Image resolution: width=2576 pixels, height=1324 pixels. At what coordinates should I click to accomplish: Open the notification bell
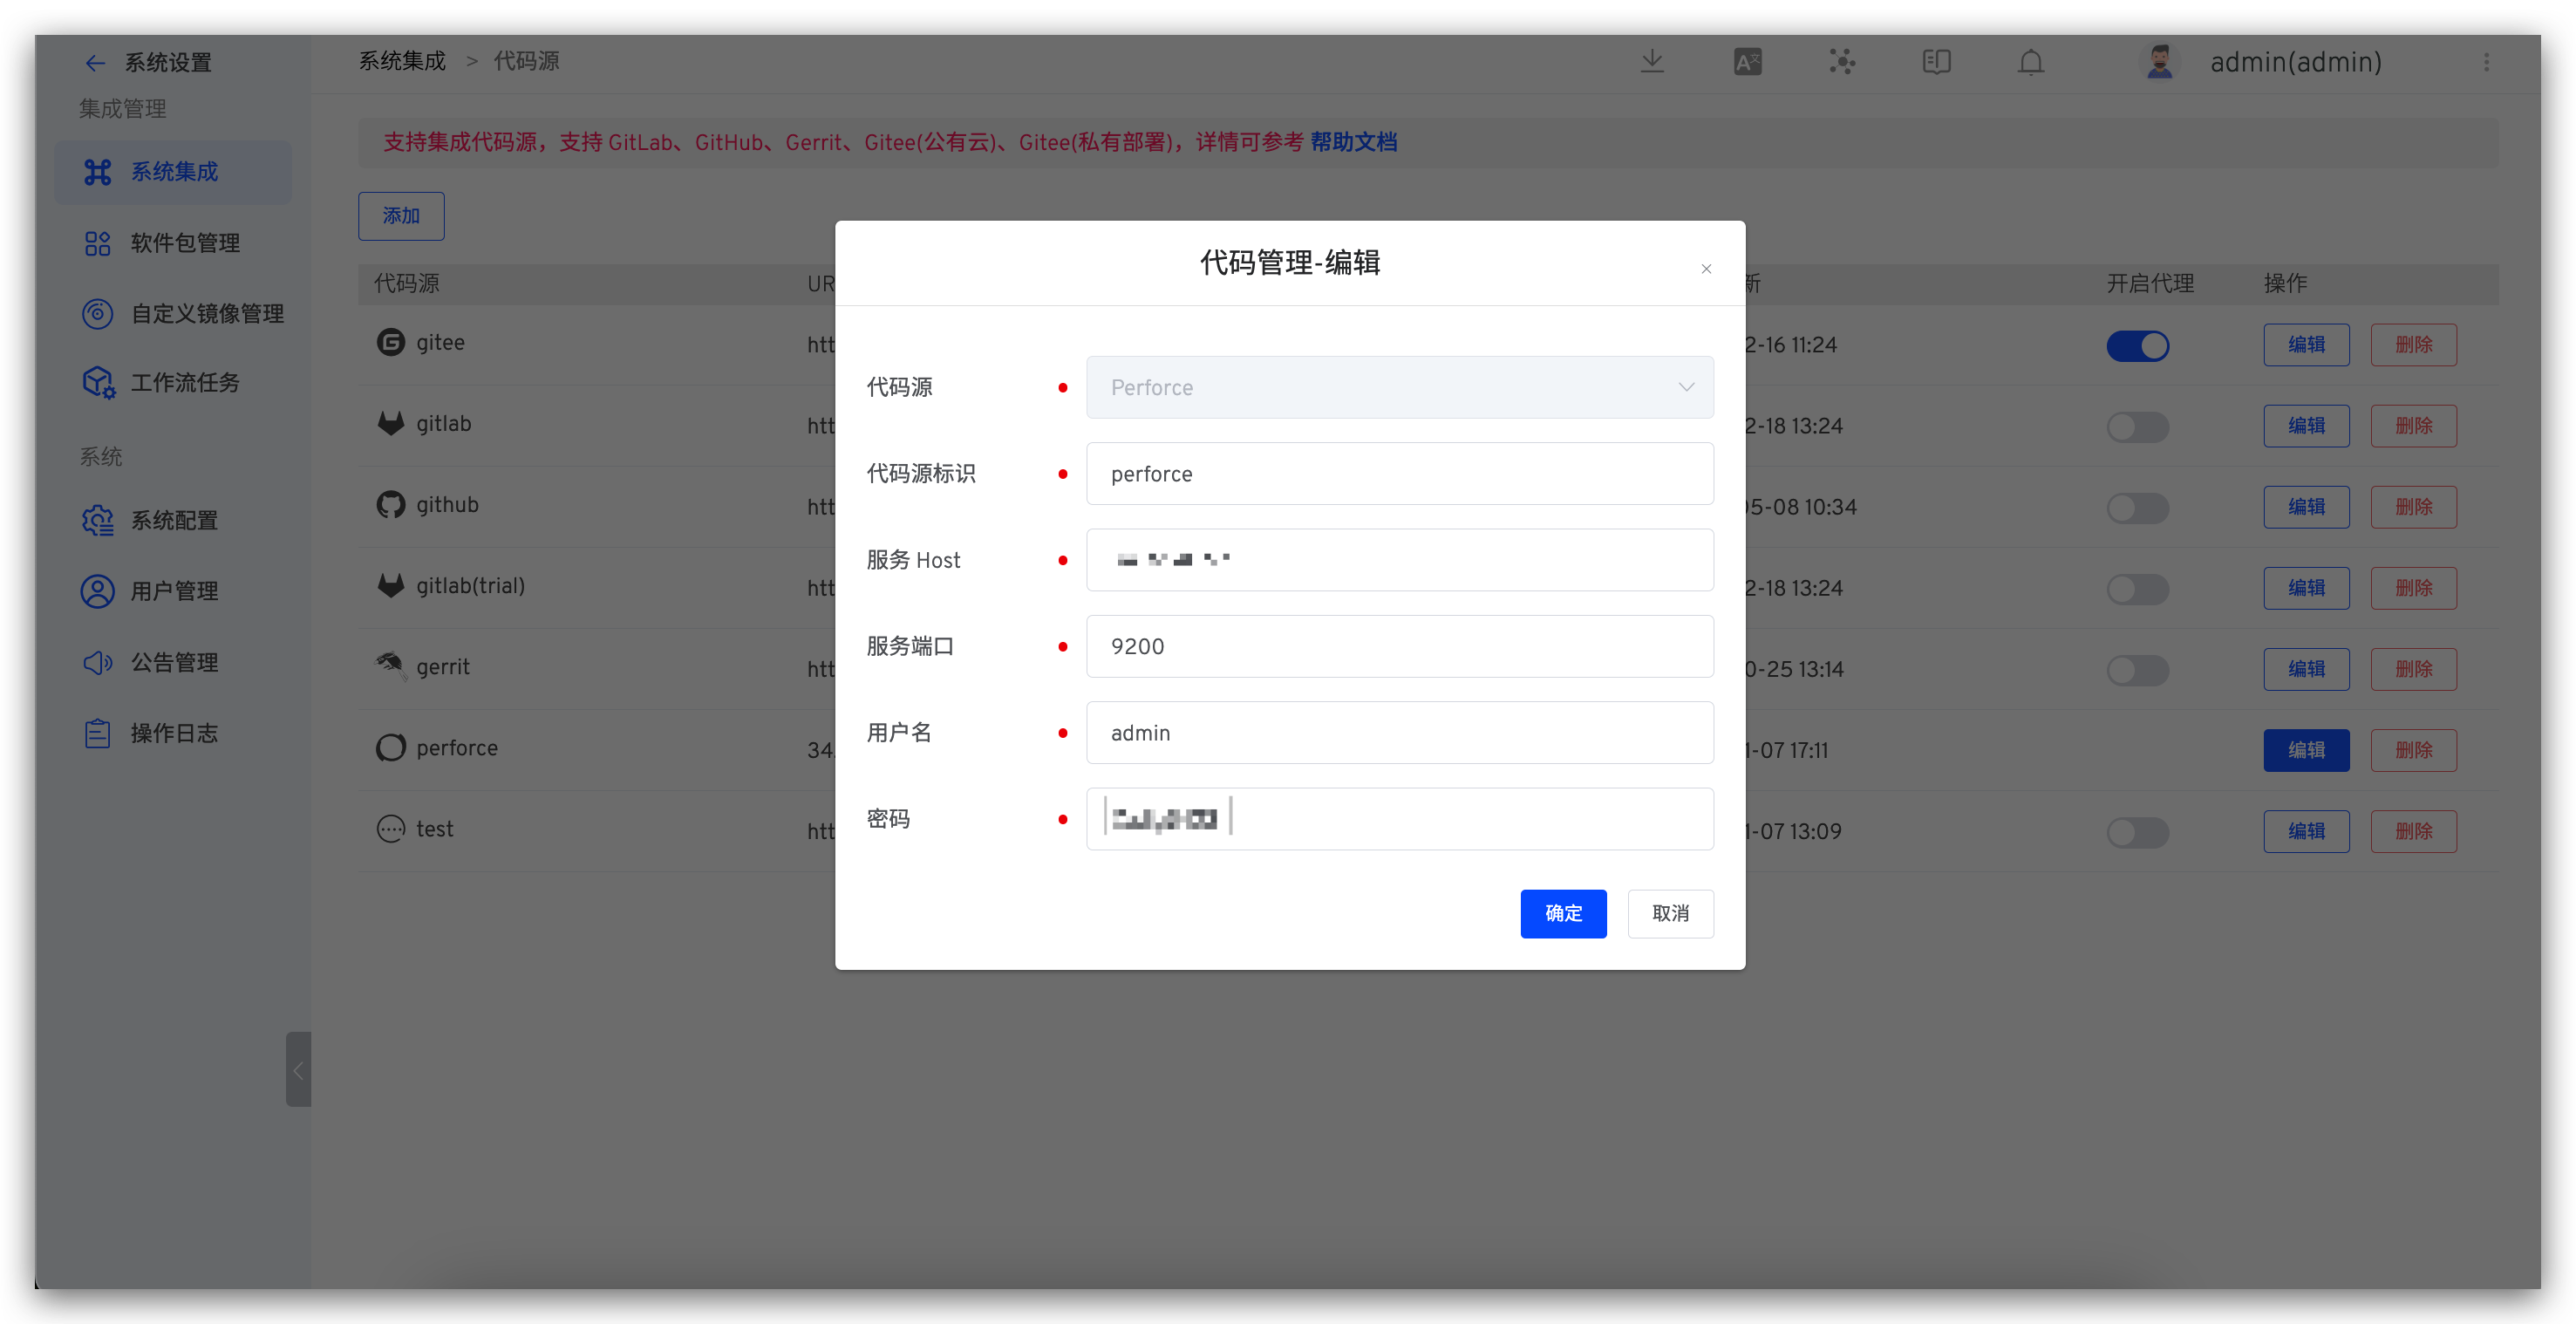2030,62
